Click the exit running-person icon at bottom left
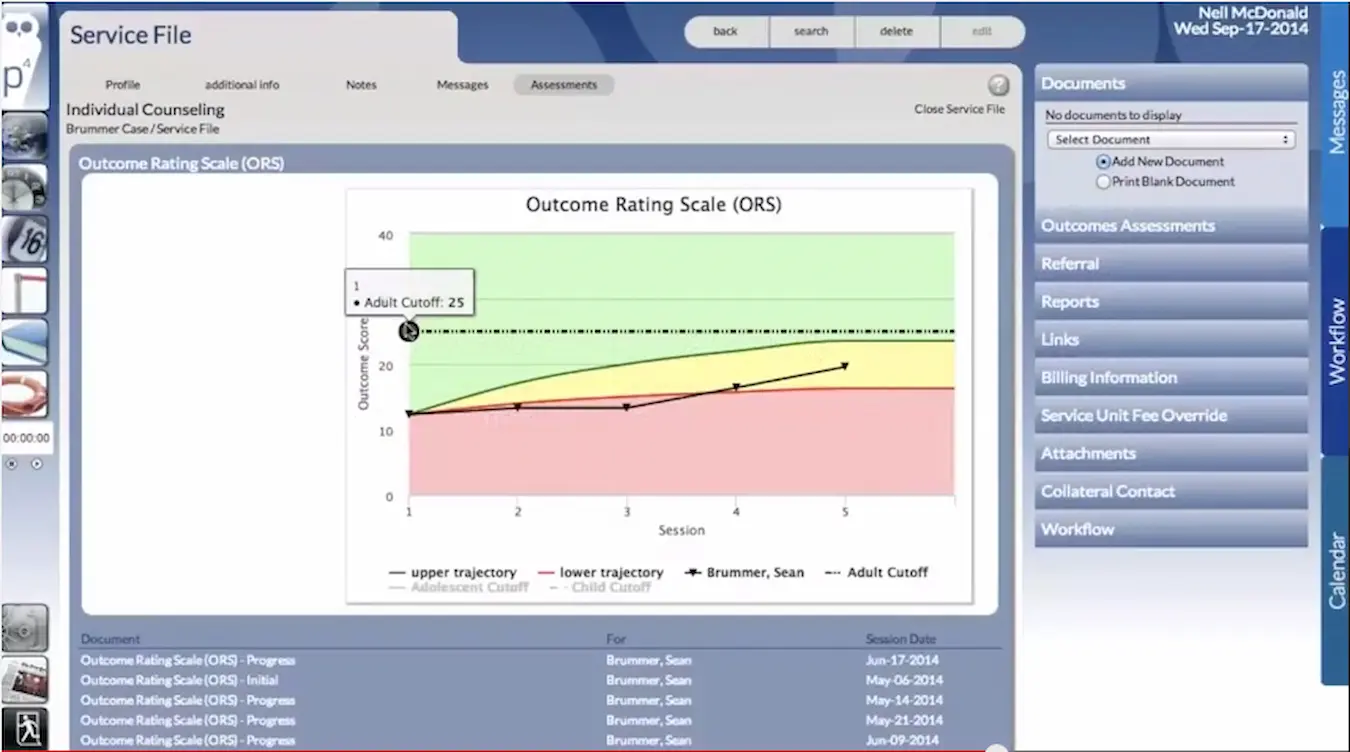The width and height of the screenshot is (1350, 752). pos(25,729)
